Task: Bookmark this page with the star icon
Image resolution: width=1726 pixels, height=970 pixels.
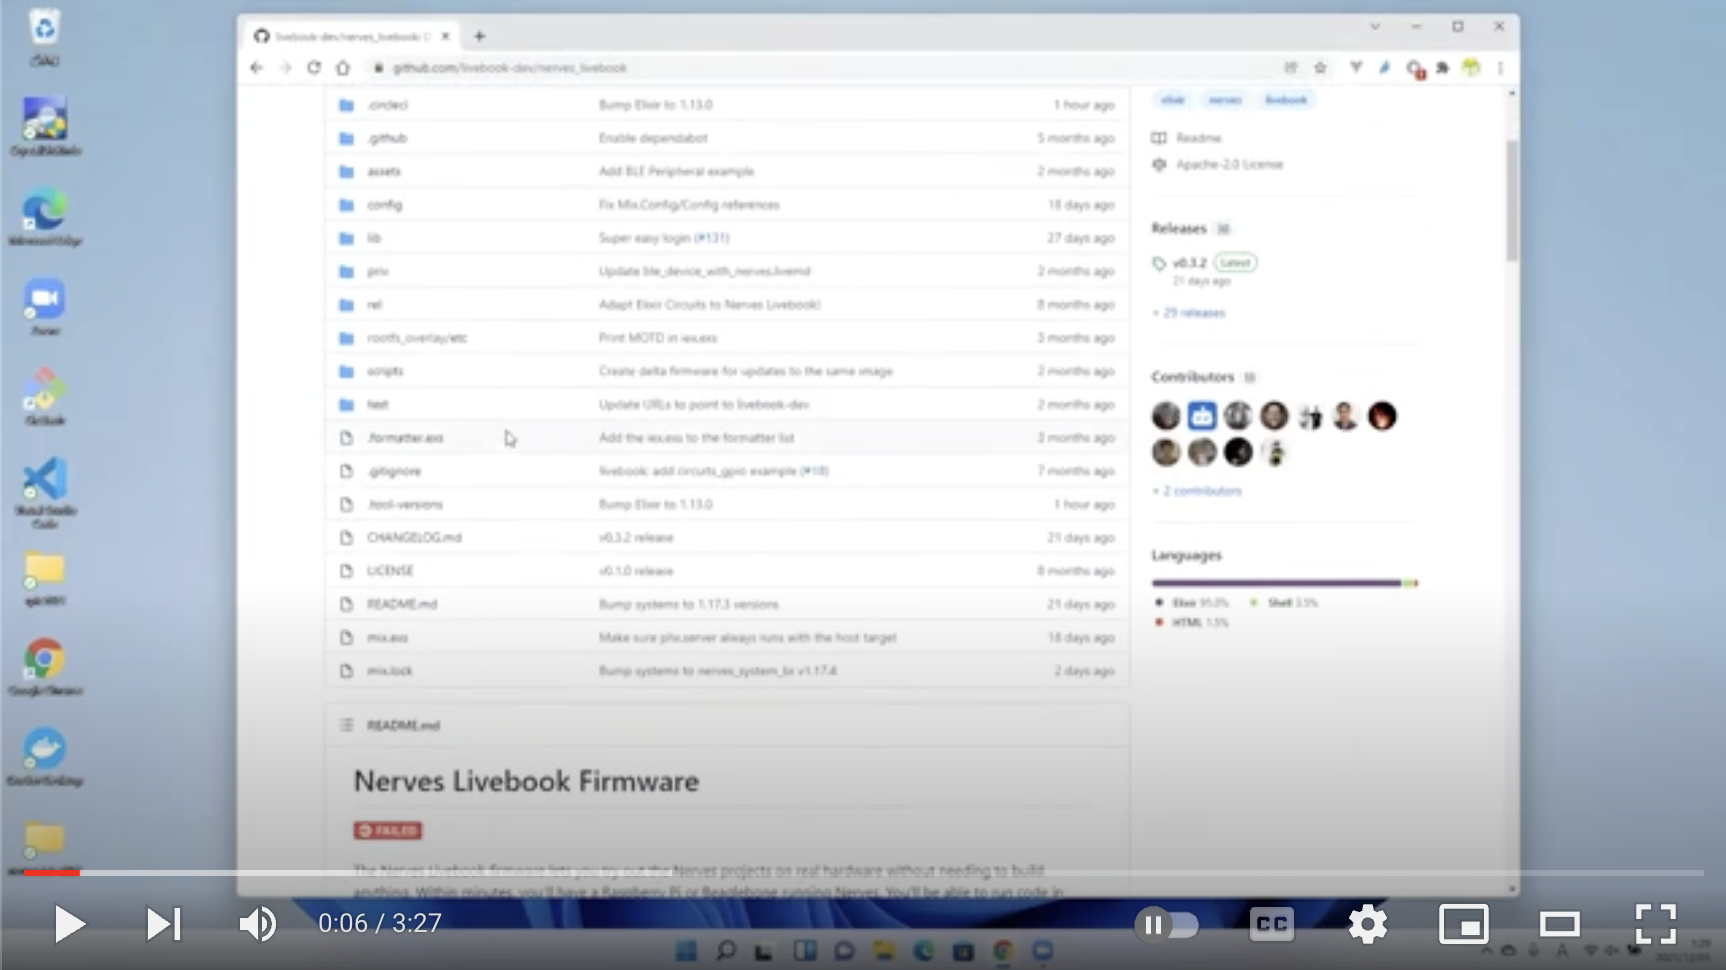Action: tap(1320, 68)
